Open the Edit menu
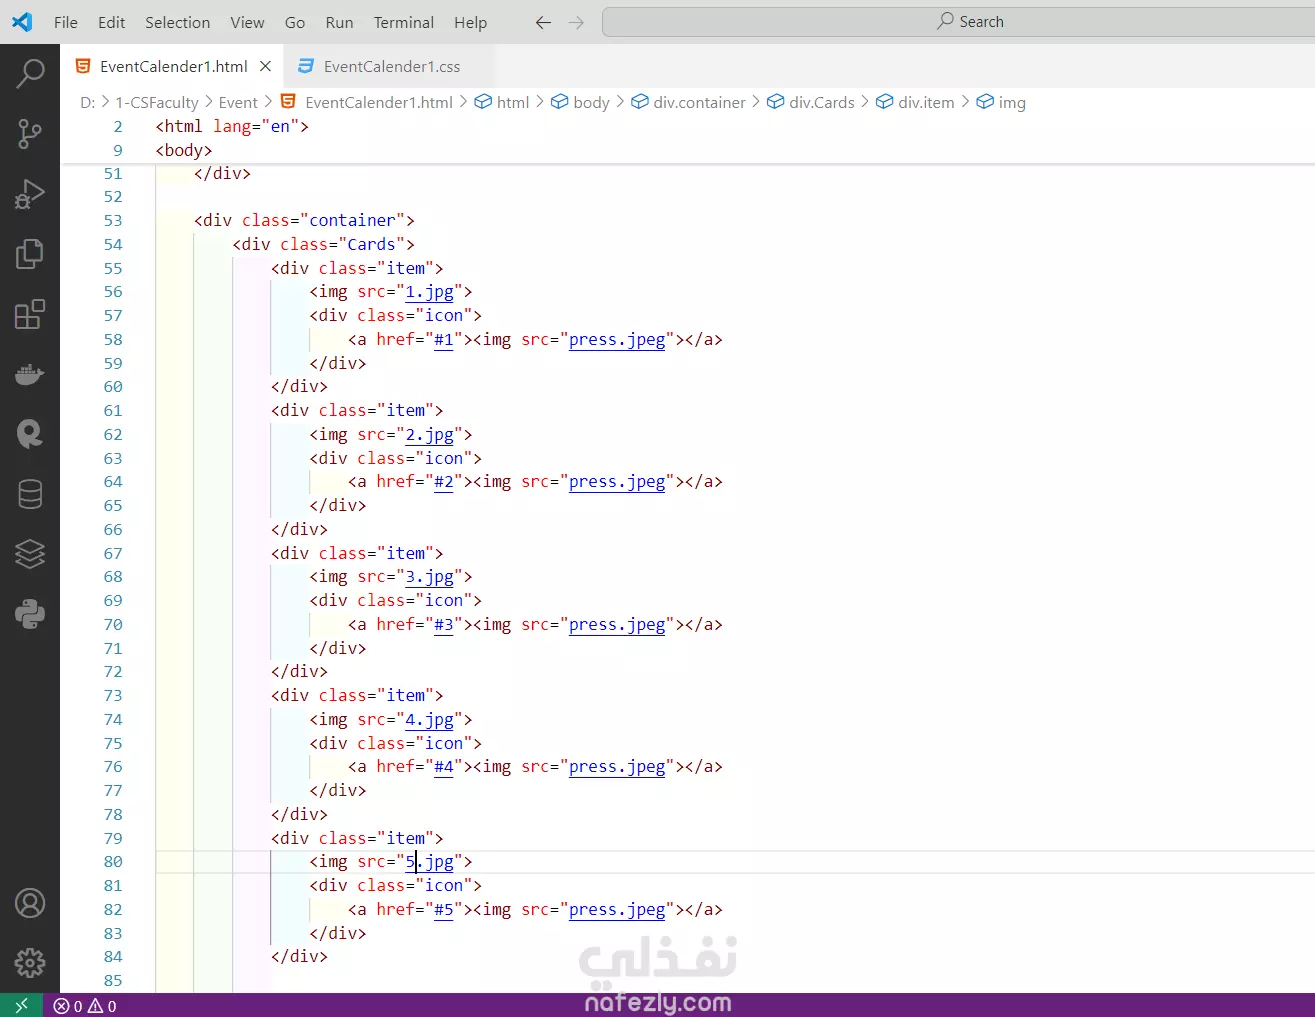This screenshot has width=1315, height=1017. [x=112, y=22]
